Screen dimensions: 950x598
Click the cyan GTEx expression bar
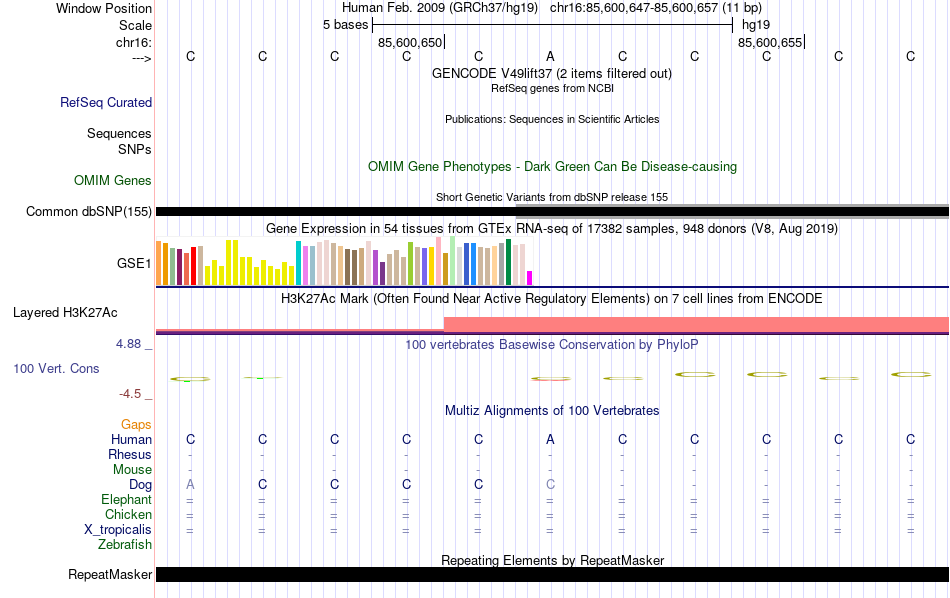pos(298,263)
